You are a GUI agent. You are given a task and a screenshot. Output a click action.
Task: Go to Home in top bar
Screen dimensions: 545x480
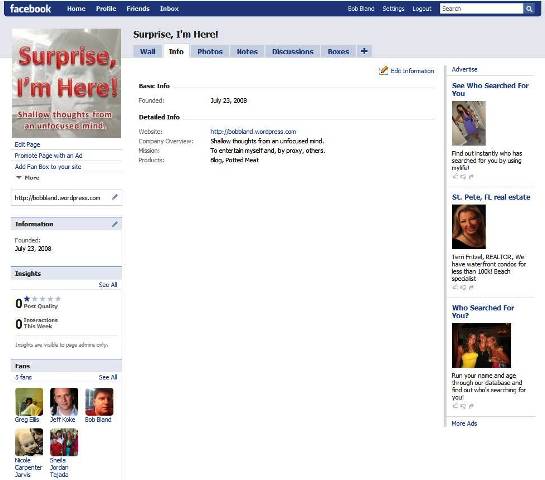click(76, 9)
